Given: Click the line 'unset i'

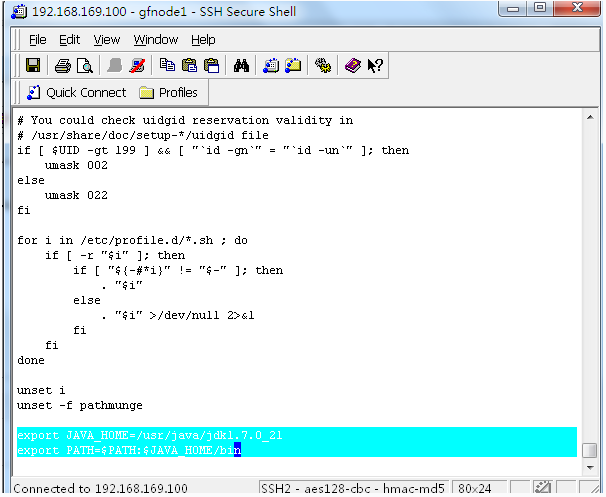Looking at the screenshot, I should click(41, 390).
